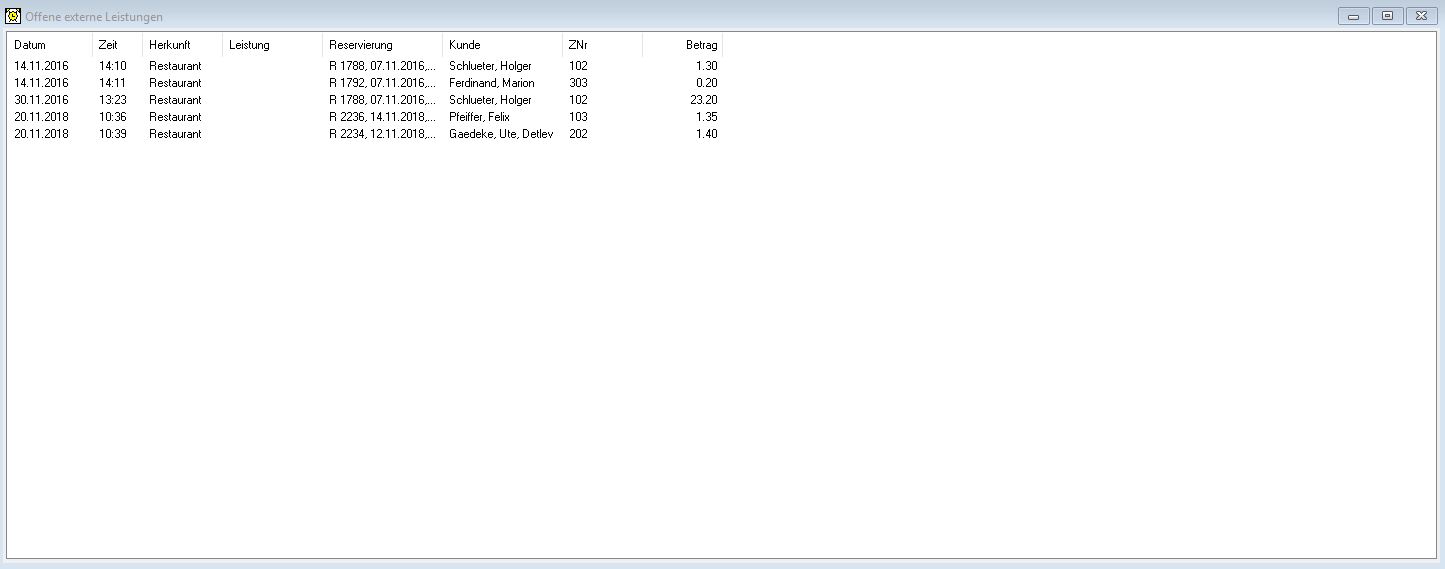Click Restaurant in the 10:39 row
This screenshot has width=1445, height=569.
175,134
